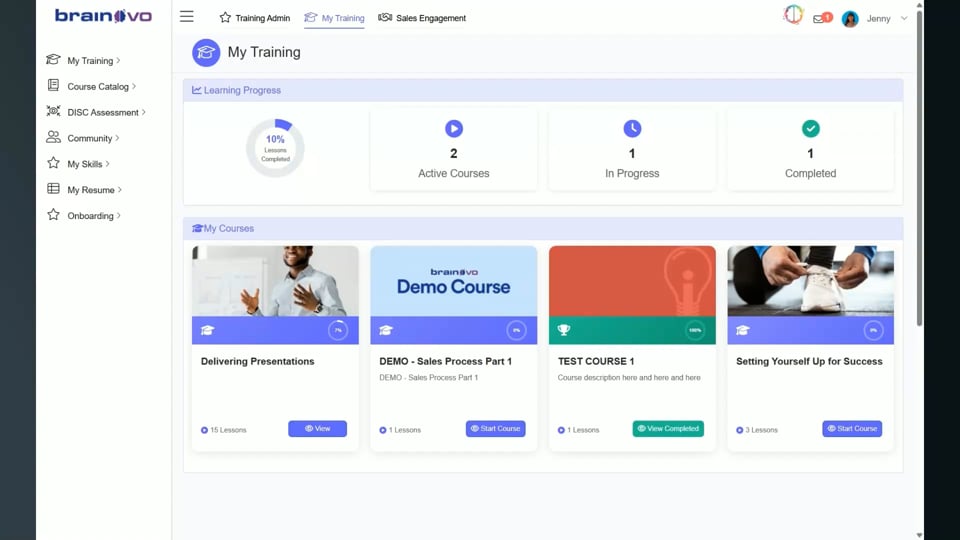Click the My Skills star icon
This screenshot has height=540, width=960.
pos(53,163)
